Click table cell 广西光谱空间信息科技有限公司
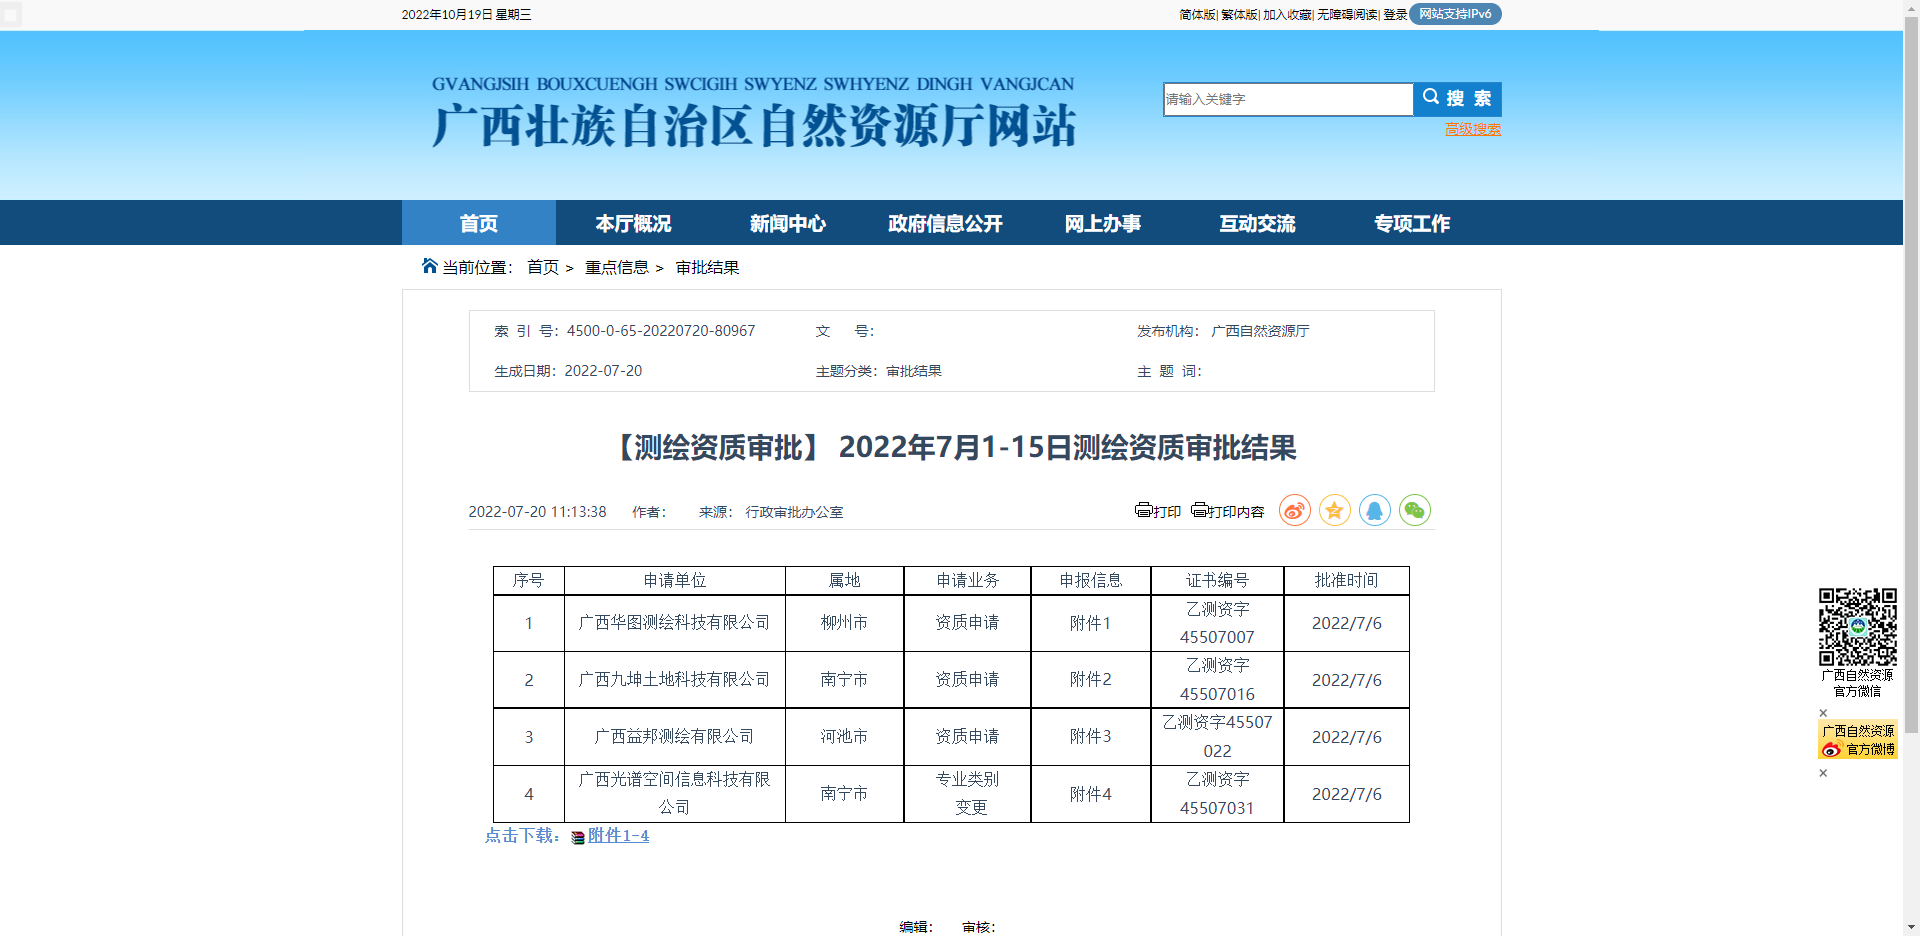The width and height of the screenshot is (1920, 936). (x=675, y=793)
